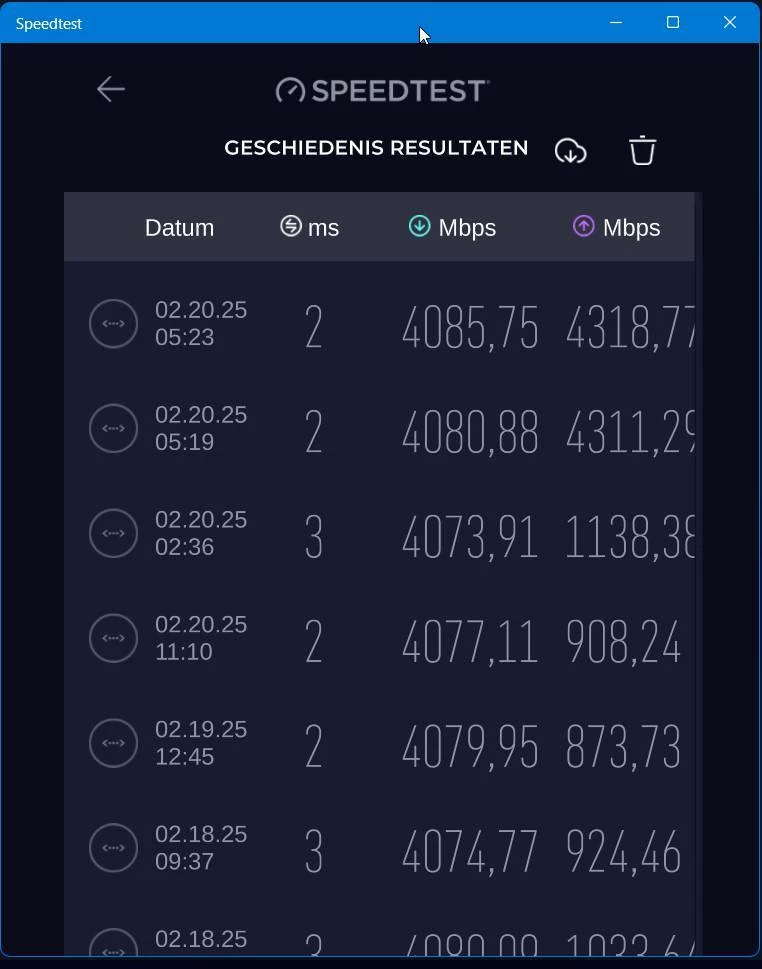This screenshot has width=762, height=969.
Task: Sort by the Datum column header
Action: [x=179, y=227]
